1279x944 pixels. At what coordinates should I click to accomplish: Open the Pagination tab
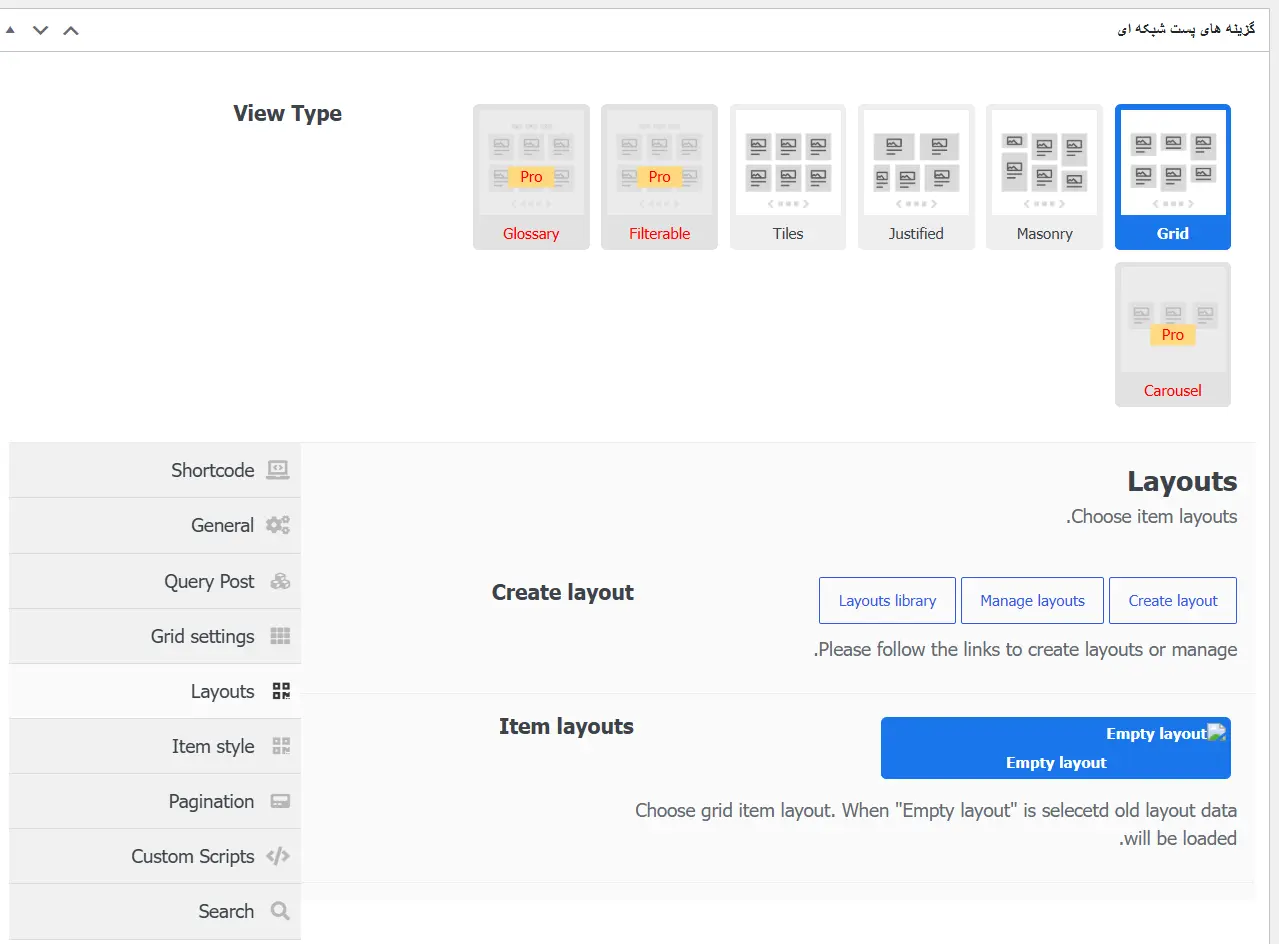155,801
